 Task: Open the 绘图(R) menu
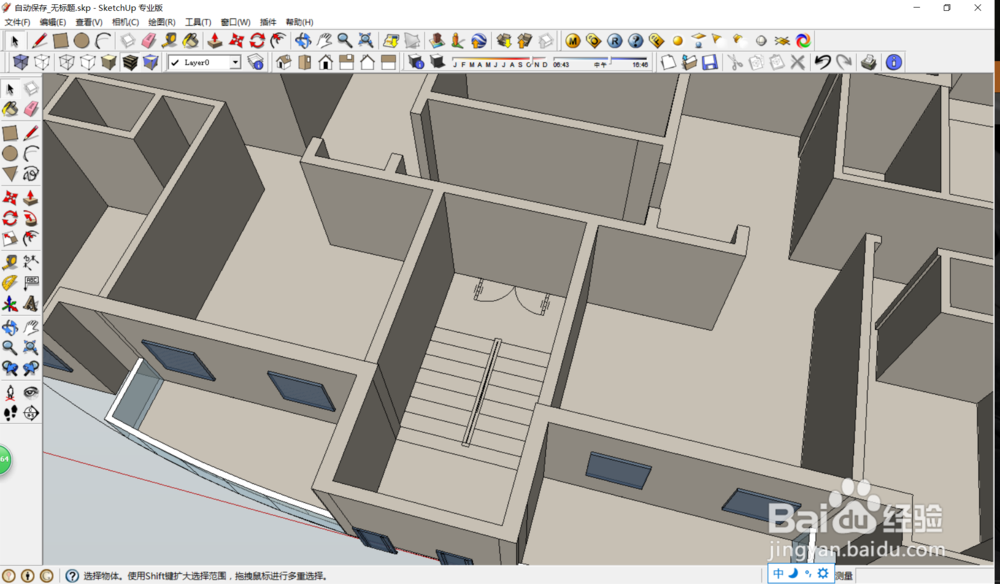[x=161, y=22]
